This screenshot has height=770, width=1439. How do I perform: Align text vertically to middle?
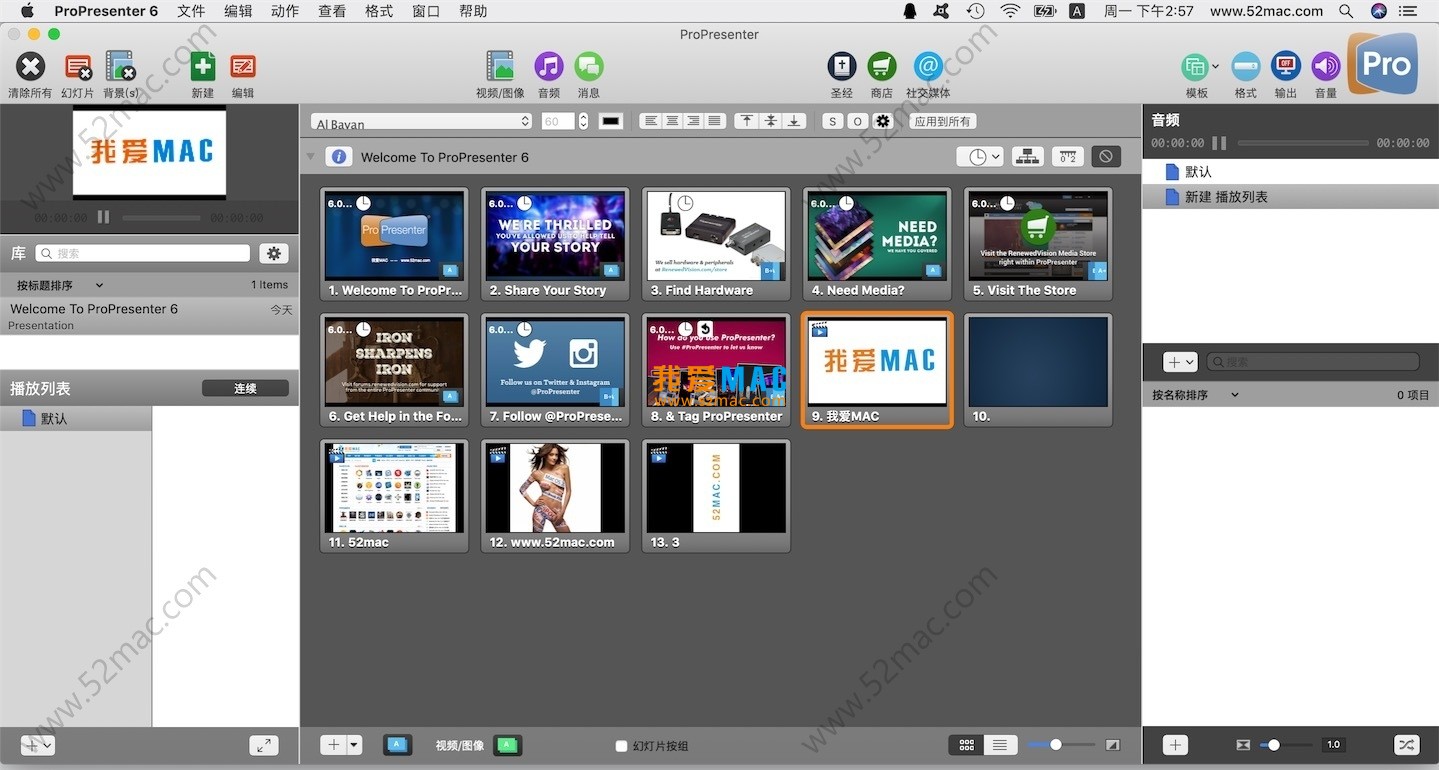click(x=770, y=121)
